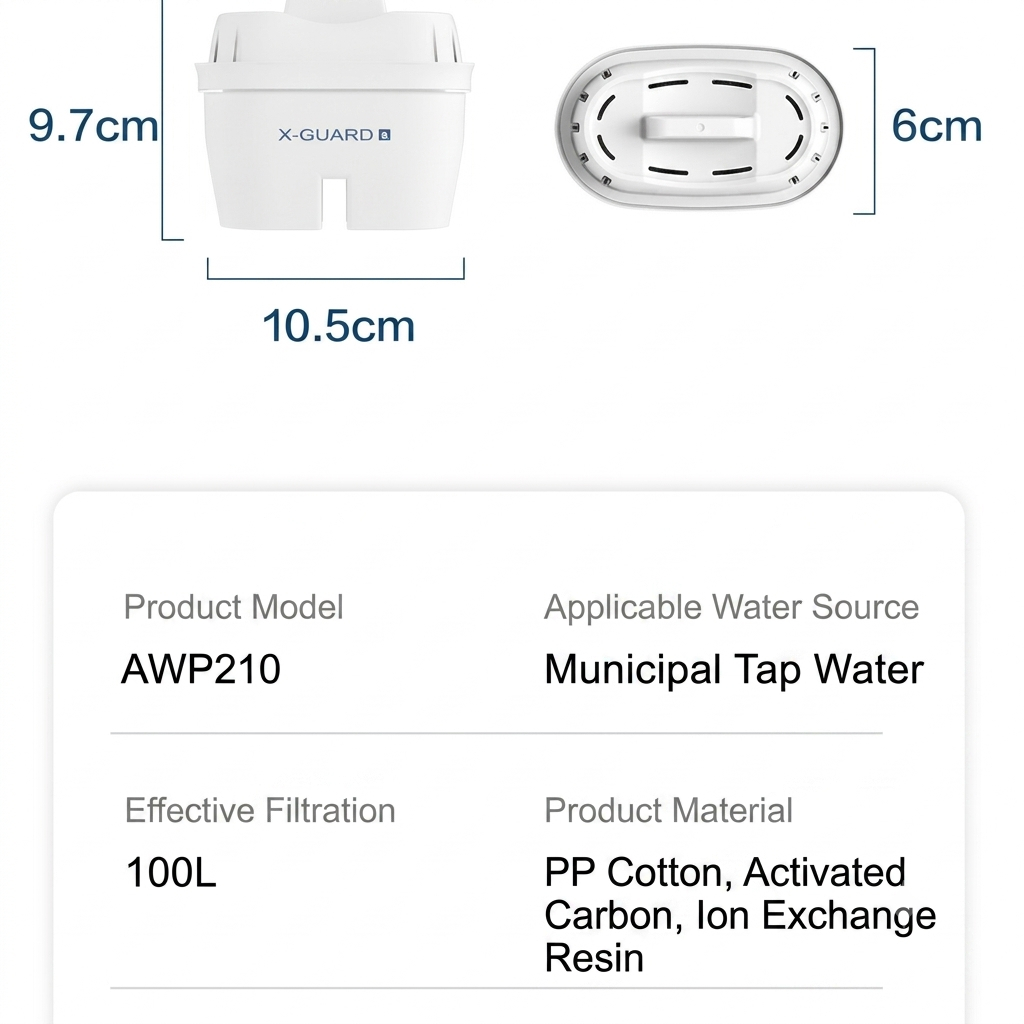Select the AWP210 model number
1024x1024 pixels.
point(201,669)
